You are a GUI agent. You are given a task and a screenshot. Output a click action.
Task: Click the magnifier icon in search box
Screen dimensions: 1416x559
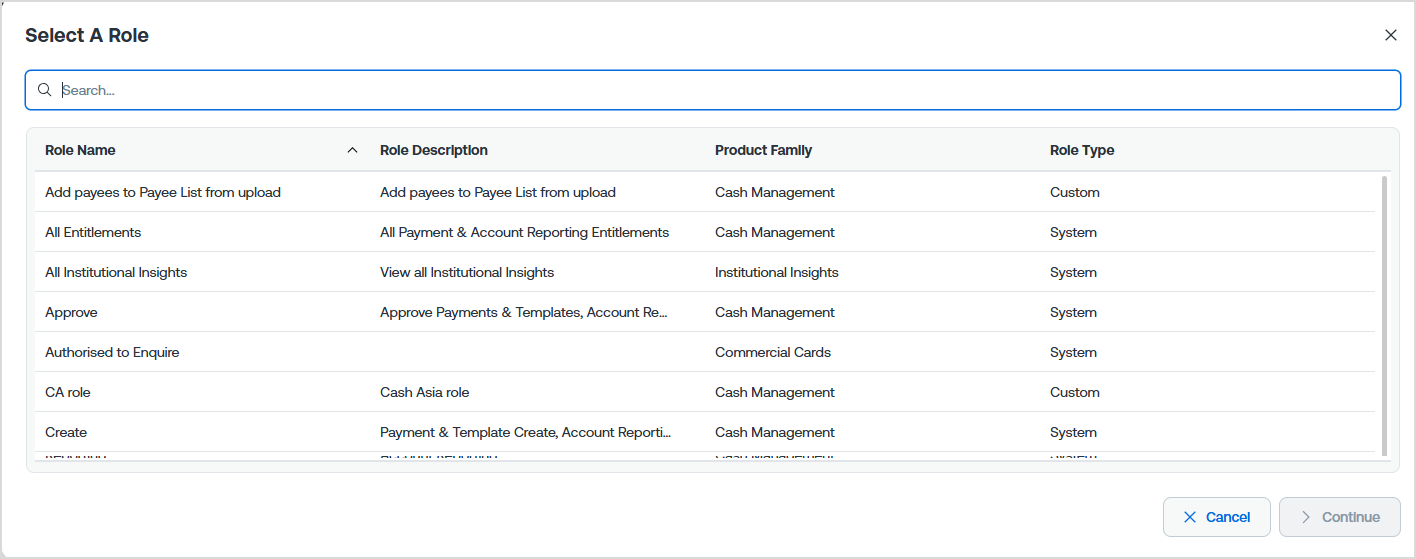pos(44,90)
